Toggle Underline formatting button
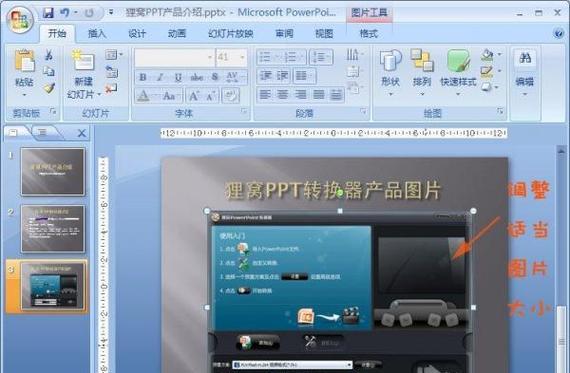Viewport: 570px width, 373px height. [x=178, y=77]
